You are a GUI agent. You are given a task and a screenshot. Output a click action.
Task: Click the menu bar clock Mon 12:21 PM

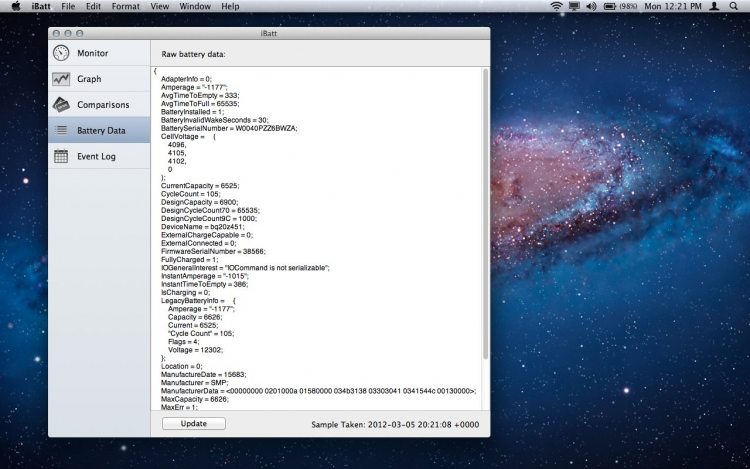(x=673, y=6)
